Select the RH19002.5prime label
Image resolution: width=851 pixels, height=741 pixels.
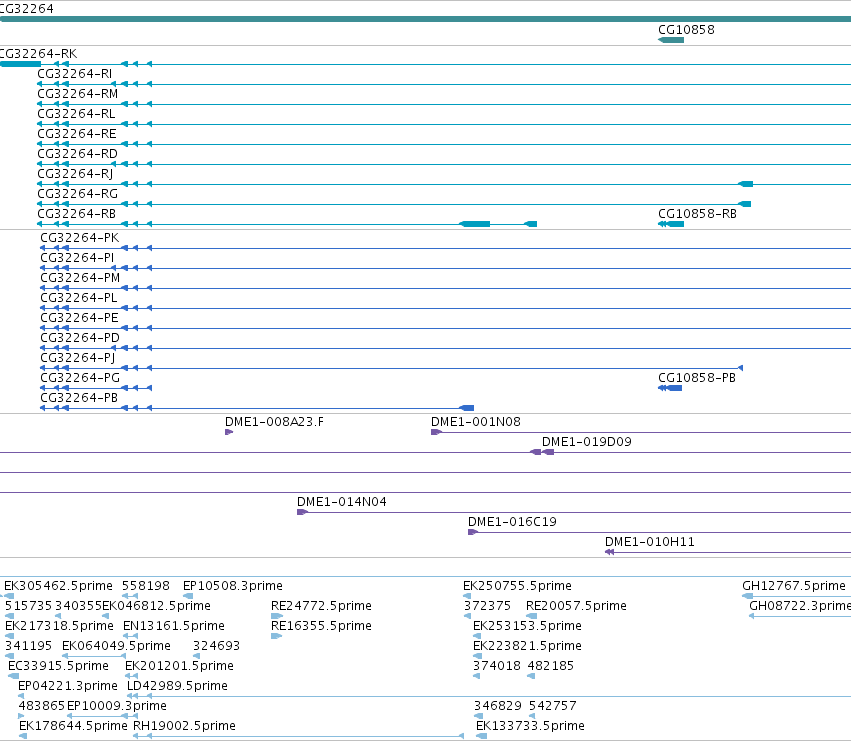184,726
